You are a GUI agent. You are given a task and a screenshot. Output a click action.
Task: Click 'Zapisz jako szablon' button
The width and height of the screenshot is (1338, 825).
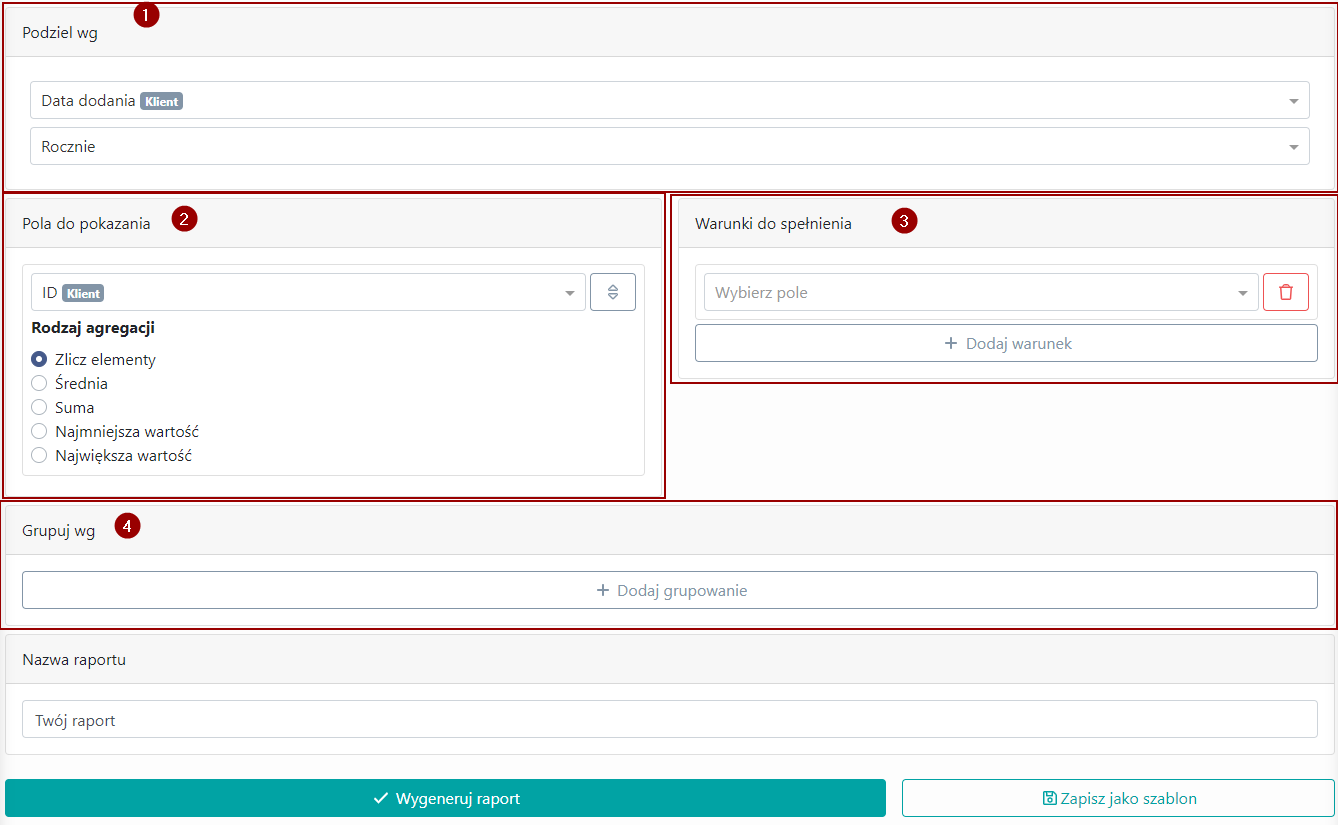coord(1118,798)
